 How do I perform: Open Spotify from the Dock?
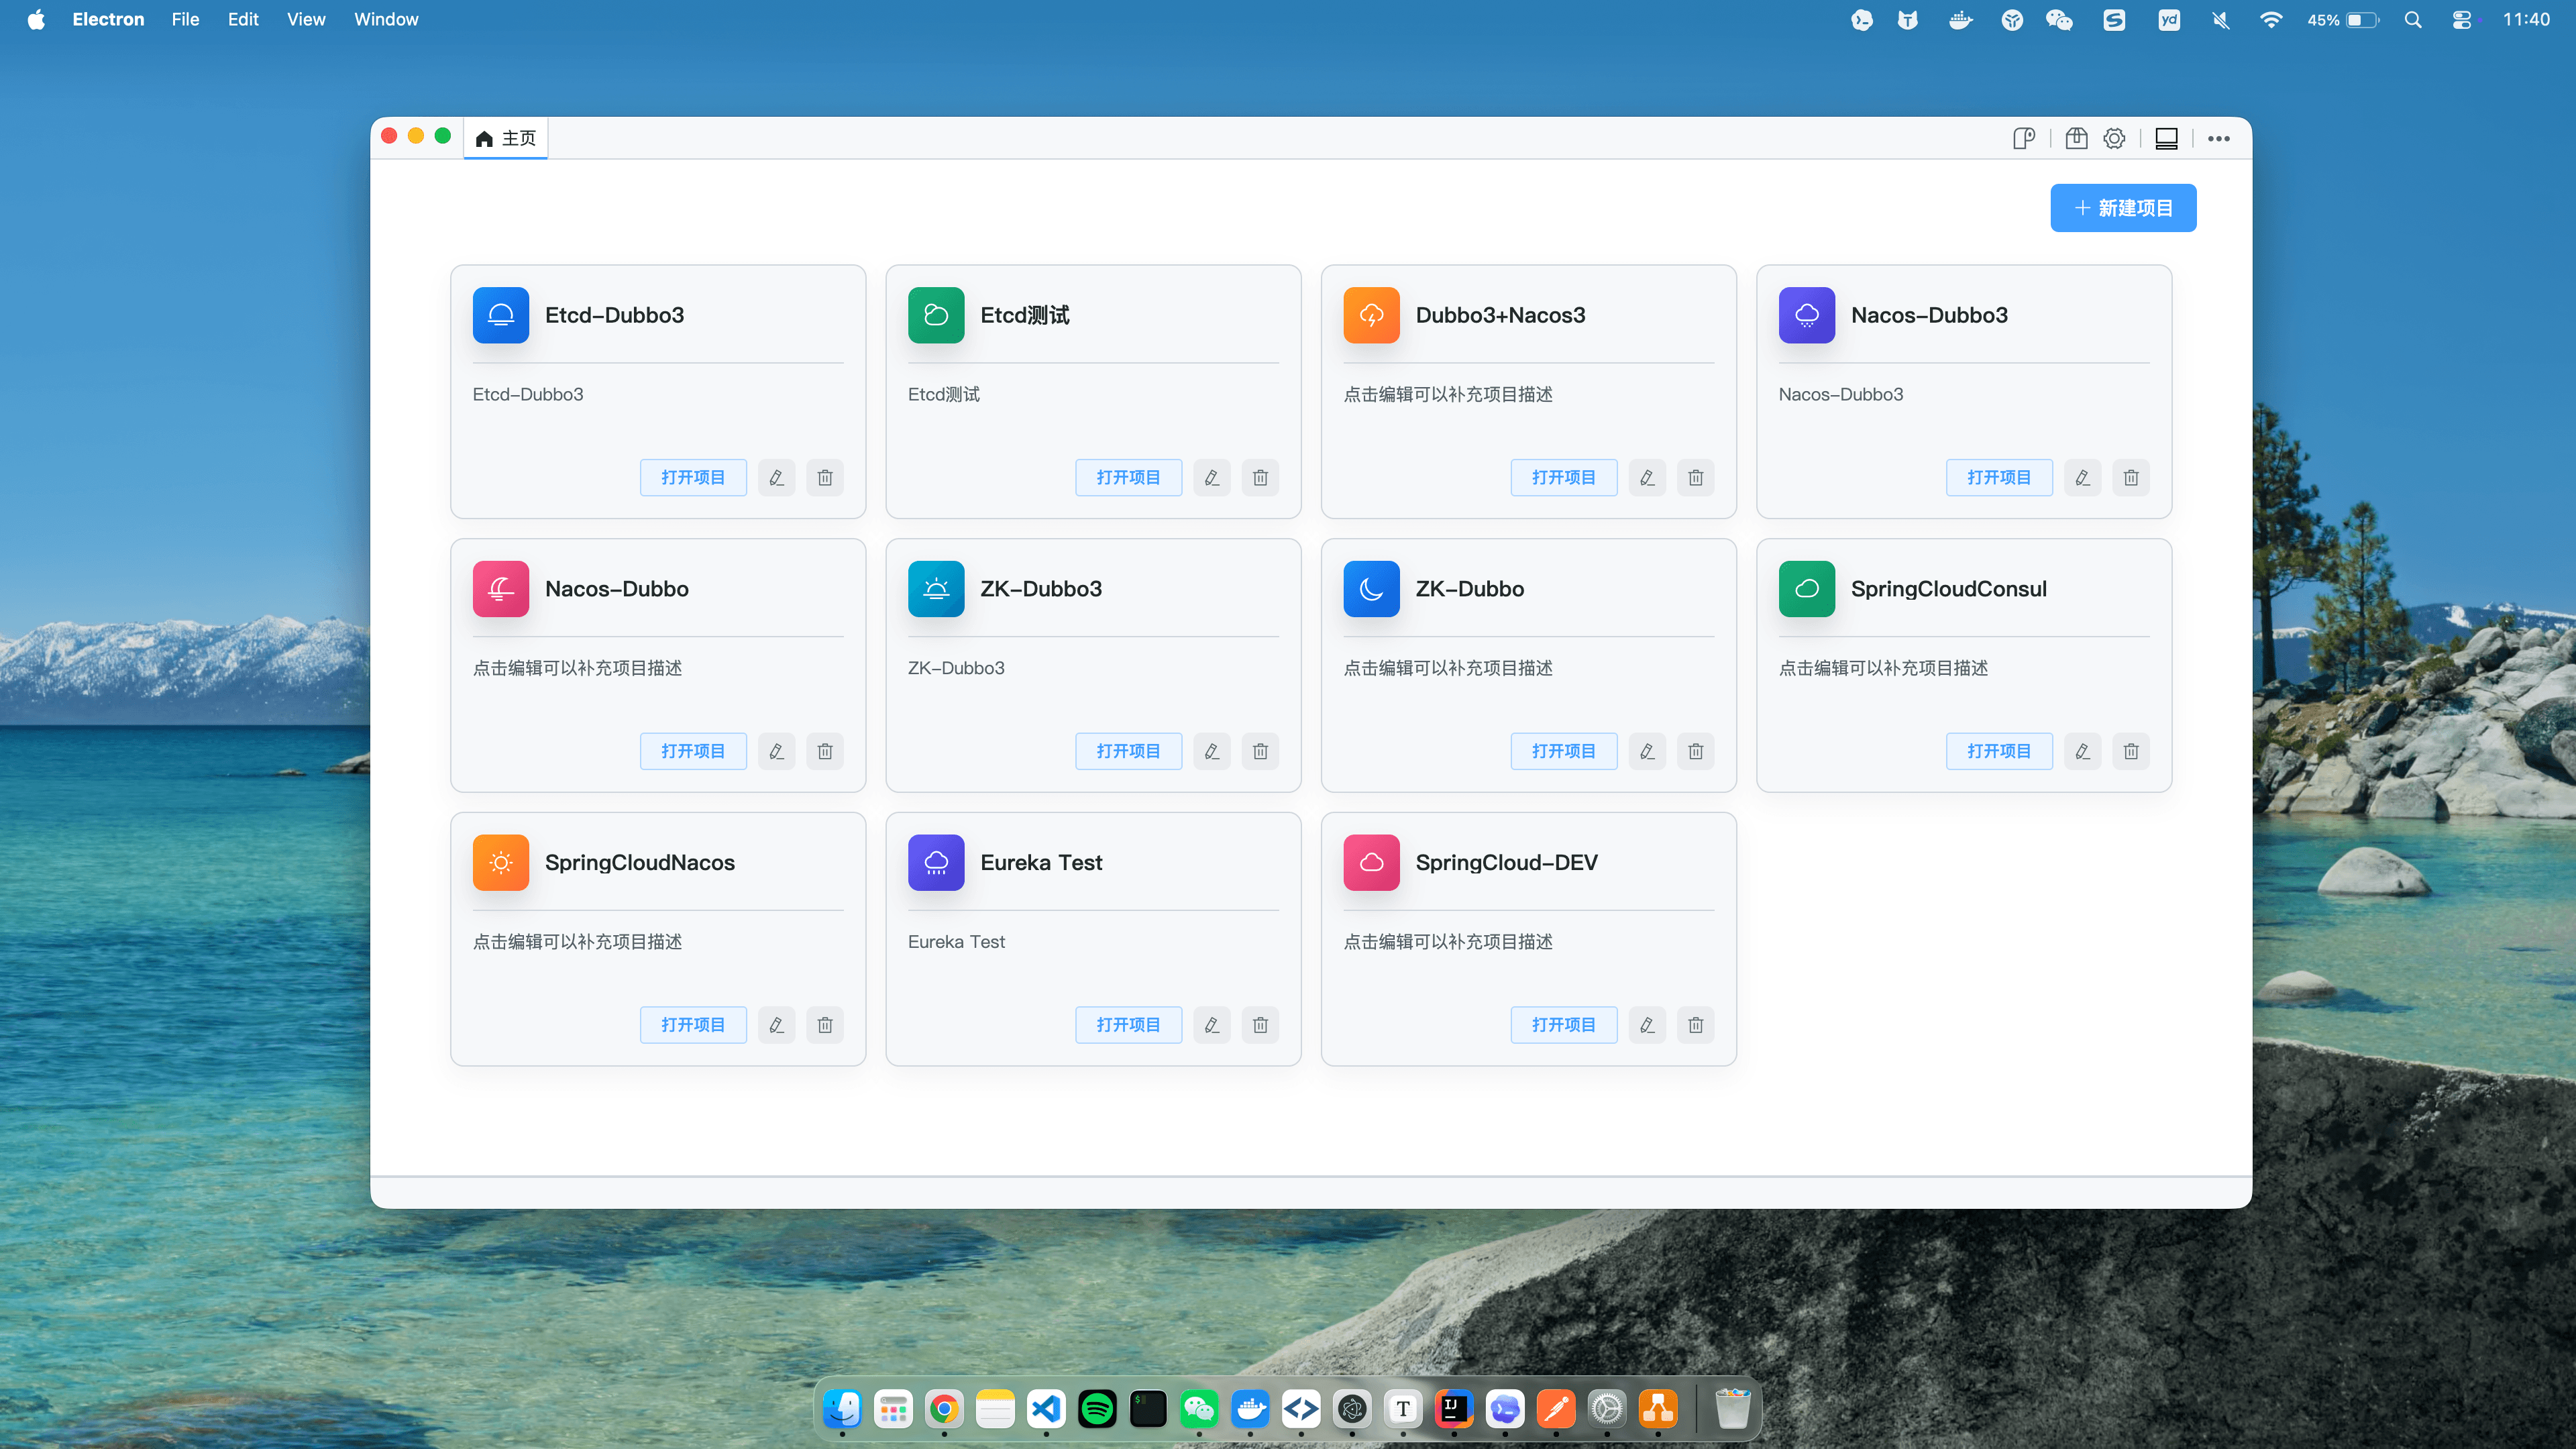click(x=1097, y=1409)
